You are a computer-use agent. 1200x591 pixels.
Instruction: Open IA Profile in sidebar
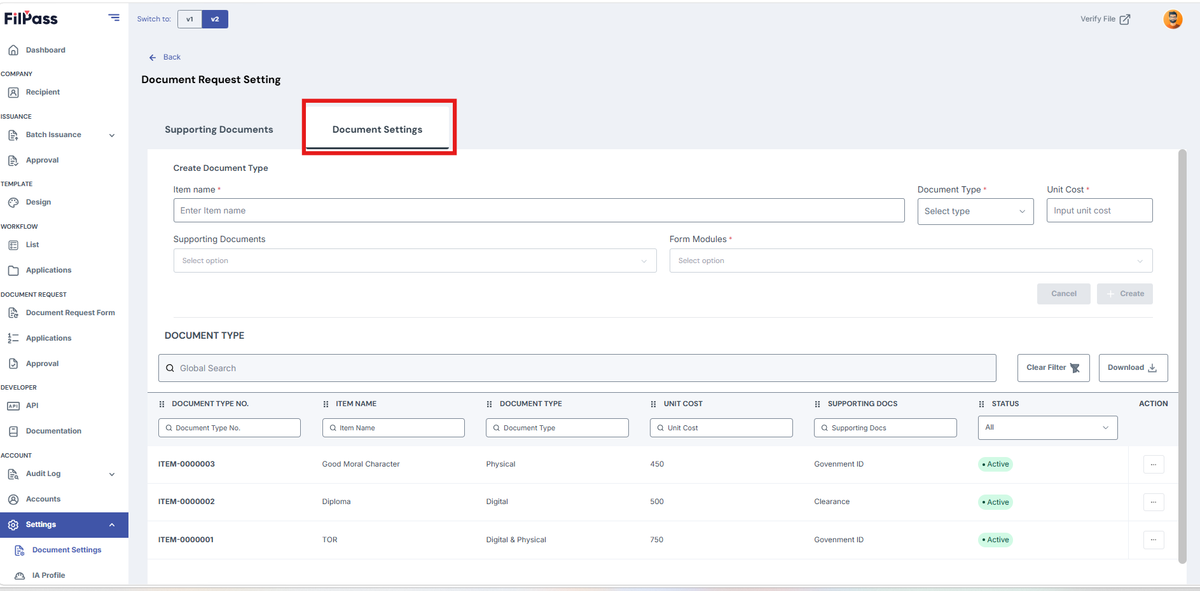click(x=49, y=576)
